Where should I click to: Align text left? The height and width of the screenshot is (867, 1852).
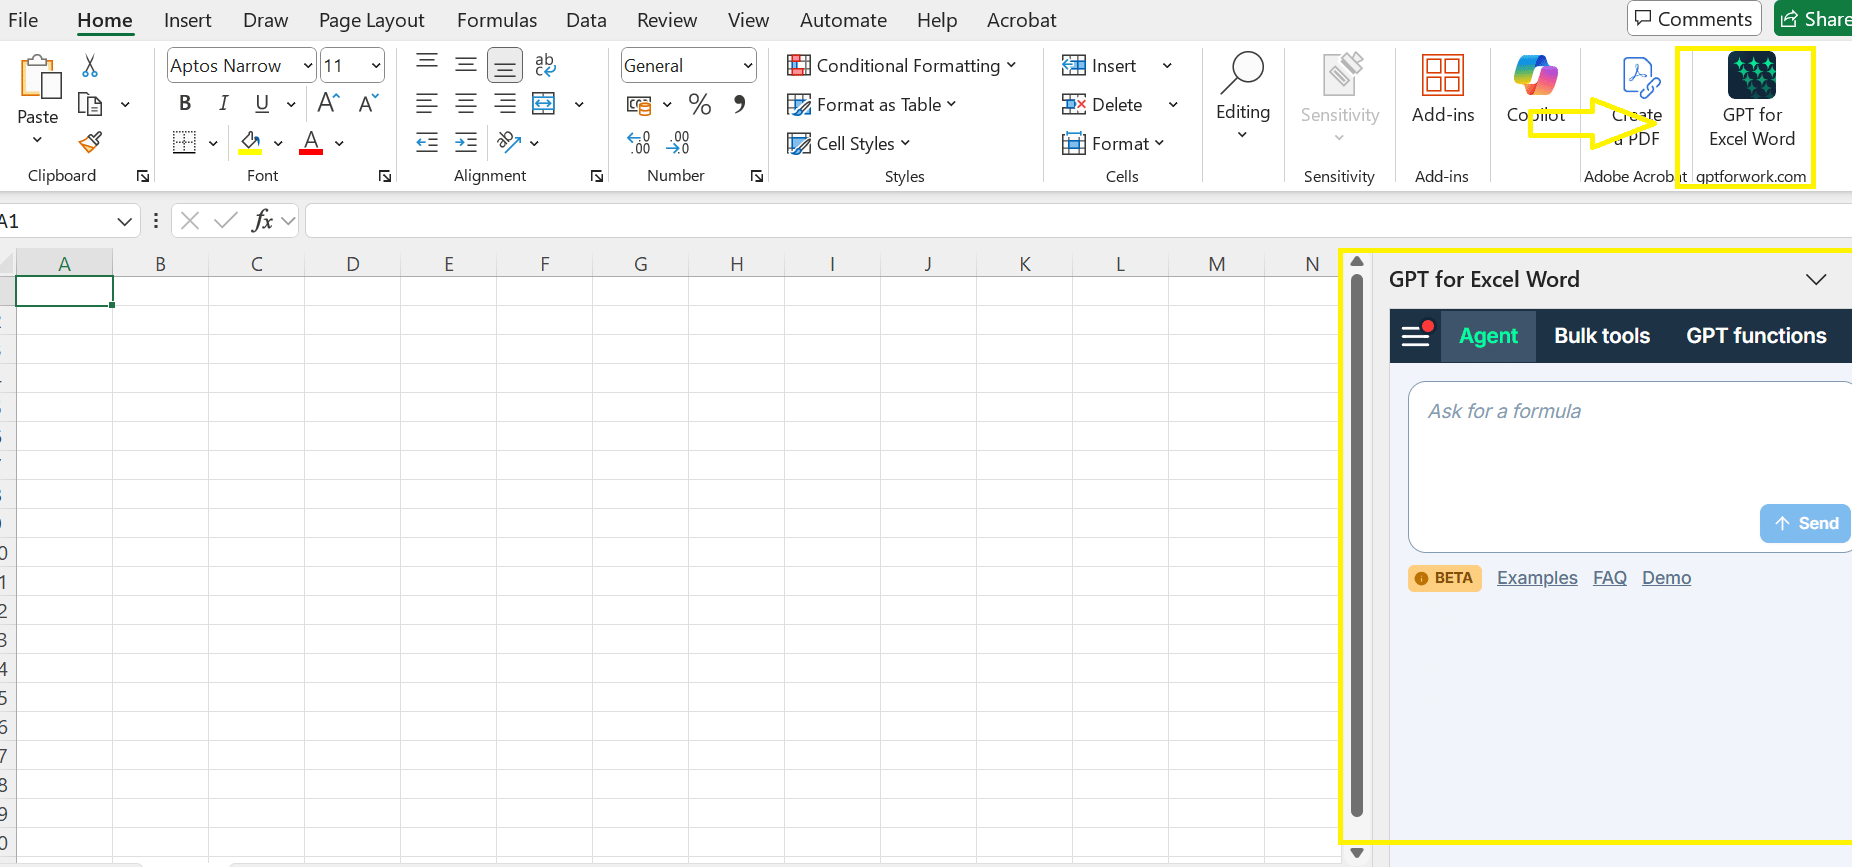[427, 103]
